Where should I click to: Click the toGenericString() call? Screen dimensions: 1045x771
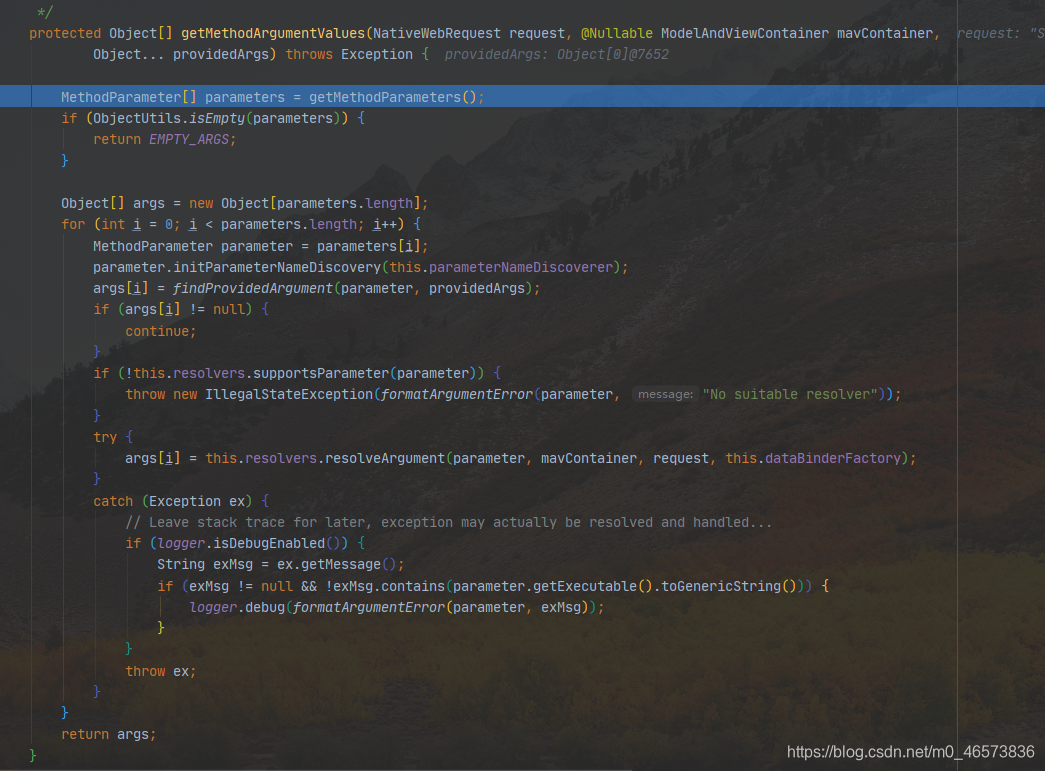click(x=728, y=586)
